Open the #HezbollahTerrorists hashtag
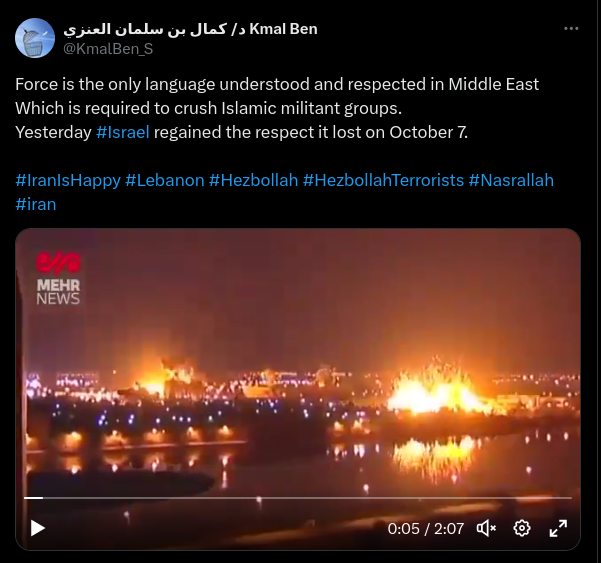 click(383, 180)
